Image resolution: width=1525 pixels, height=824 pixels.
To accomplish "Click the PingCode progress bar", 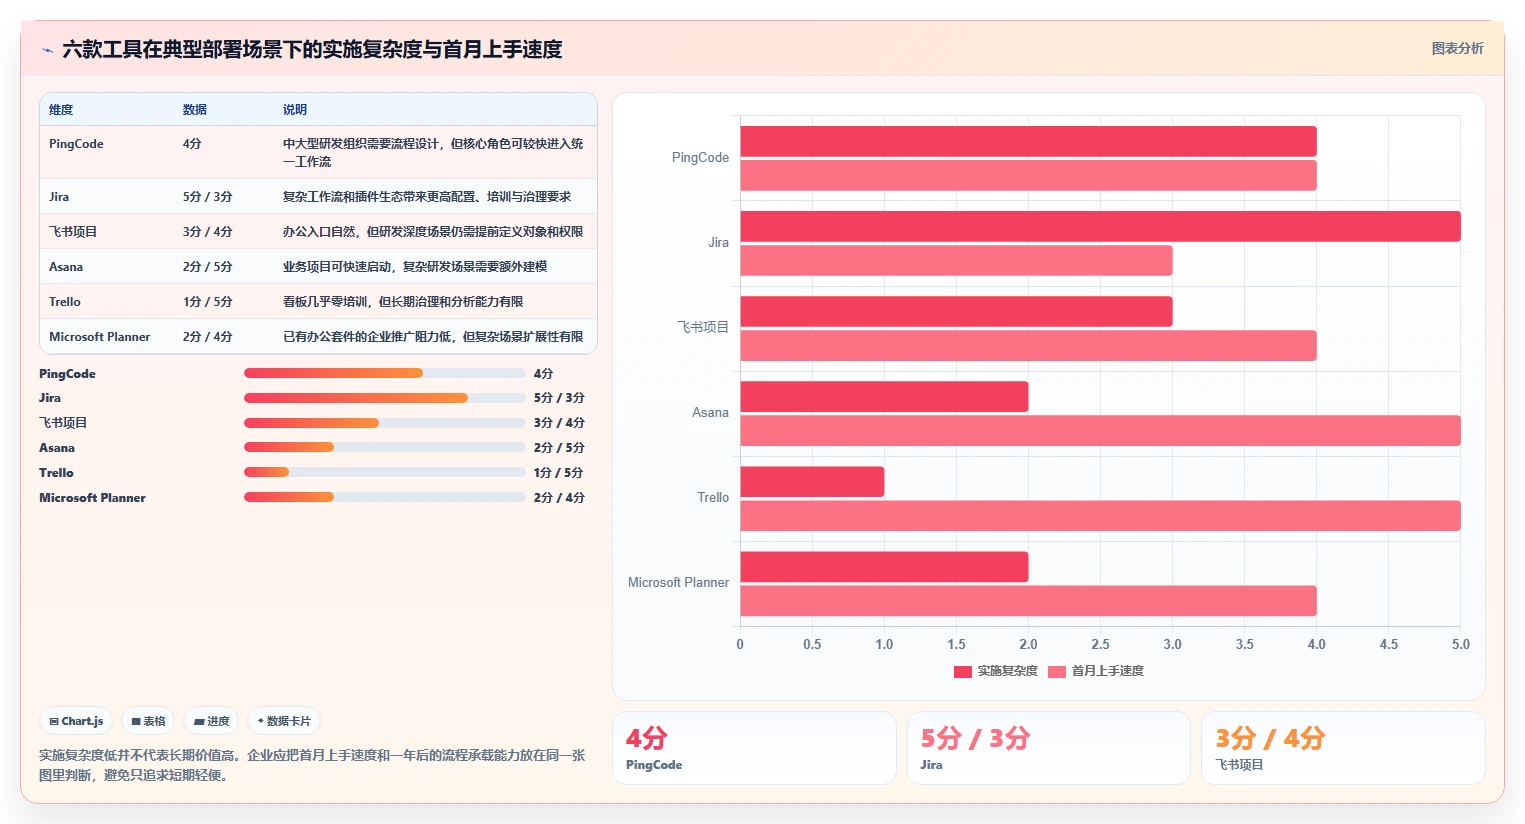I will pos(385,373).
